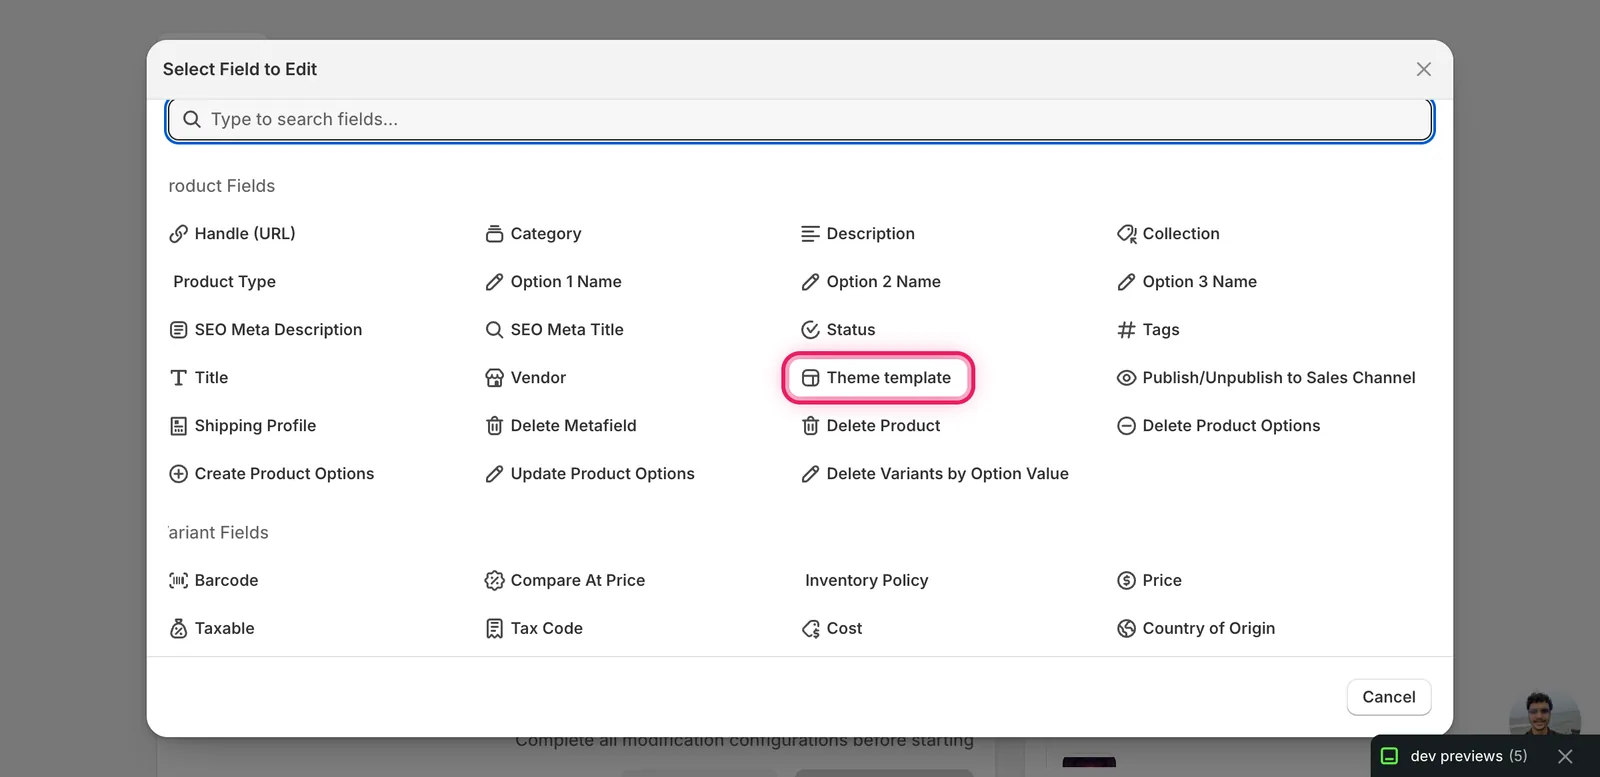Click the Country of Origin globe icon
The width and height of the screenshot is (1600, 777).
click(x=1126, y=629)
